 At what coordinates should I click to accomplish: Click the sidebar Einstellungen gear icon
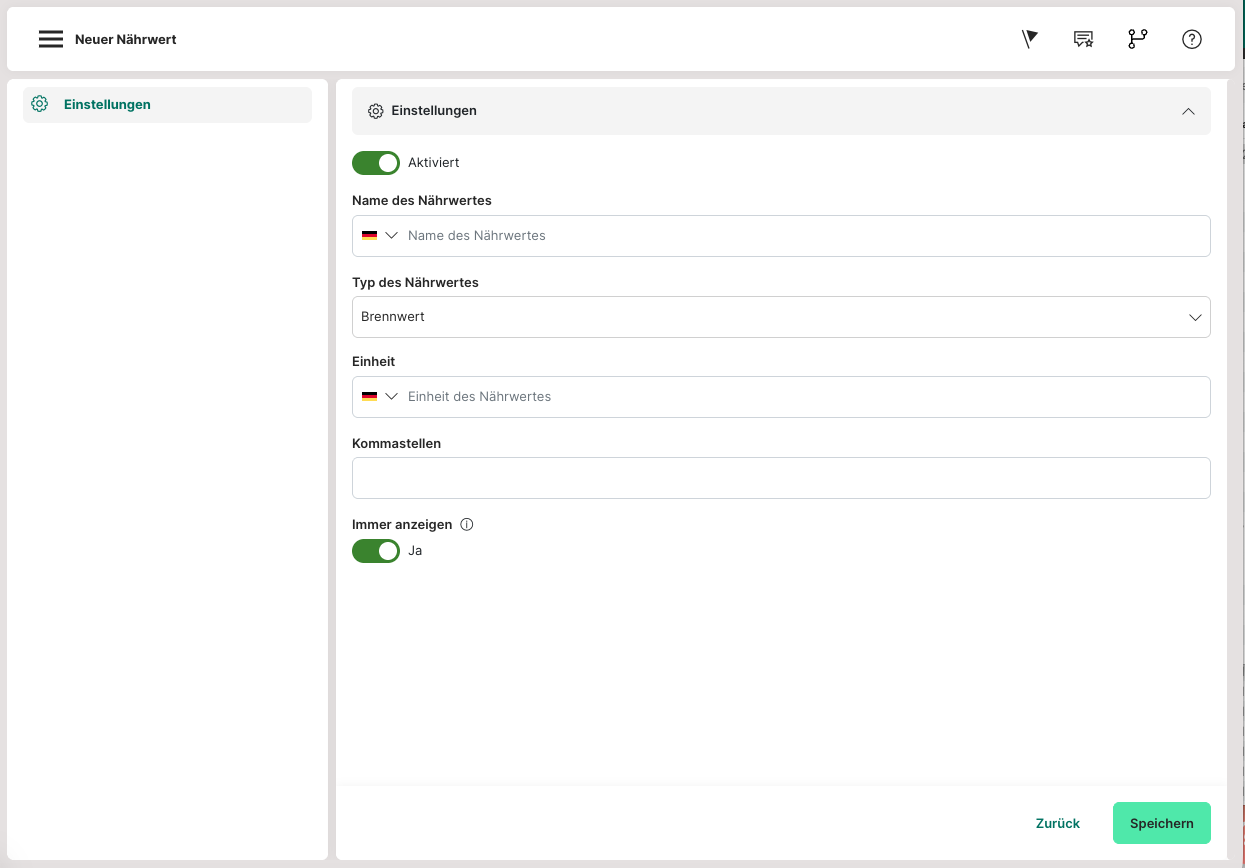point(40,104)
